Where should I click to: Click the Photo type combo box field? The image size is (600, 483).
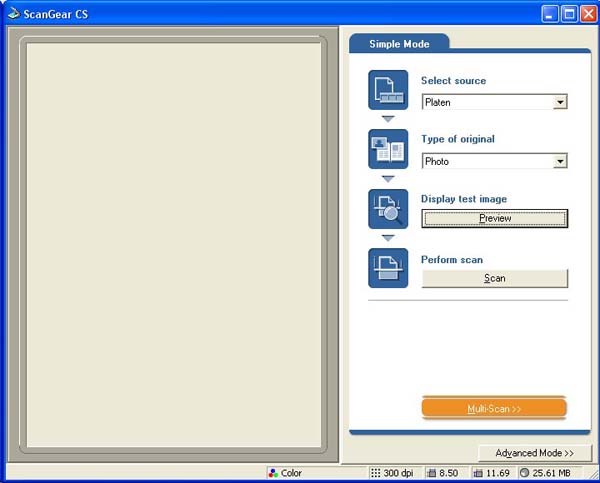(494, 161)
